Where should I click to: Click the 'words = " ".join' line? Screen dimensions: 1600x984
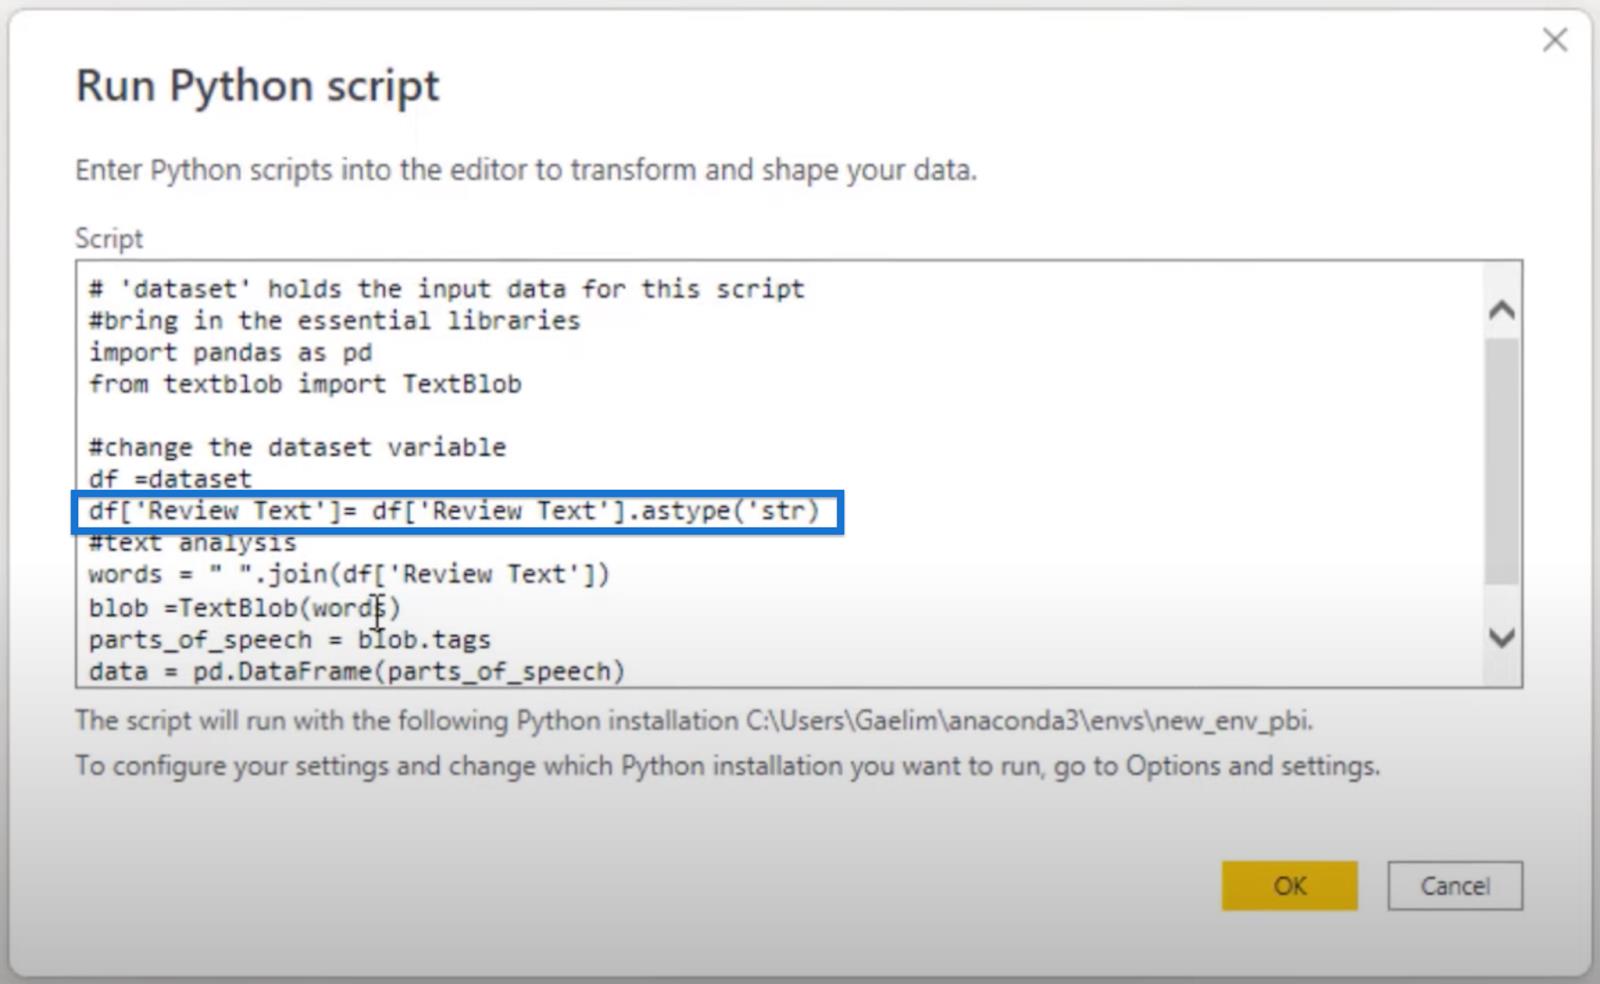click(x=349, y=575)
